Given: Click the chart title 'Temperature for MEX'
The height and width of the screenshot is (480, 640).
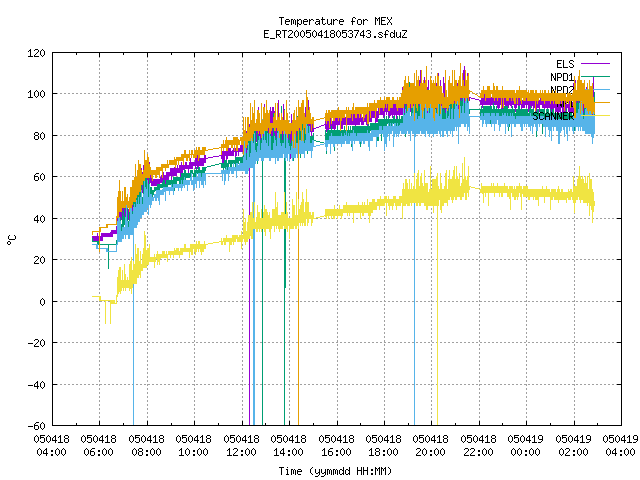Looking at the screenshot, I should tap(335, 21).
